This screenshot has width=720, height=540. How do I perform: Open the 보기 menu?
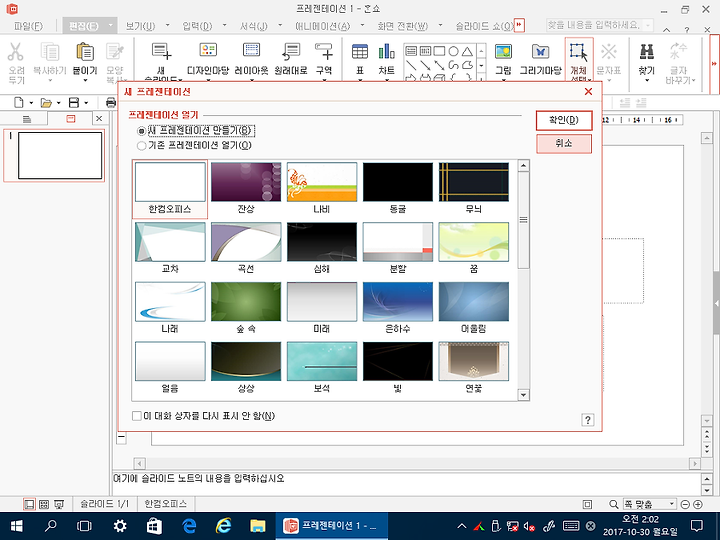coord(141,26)
